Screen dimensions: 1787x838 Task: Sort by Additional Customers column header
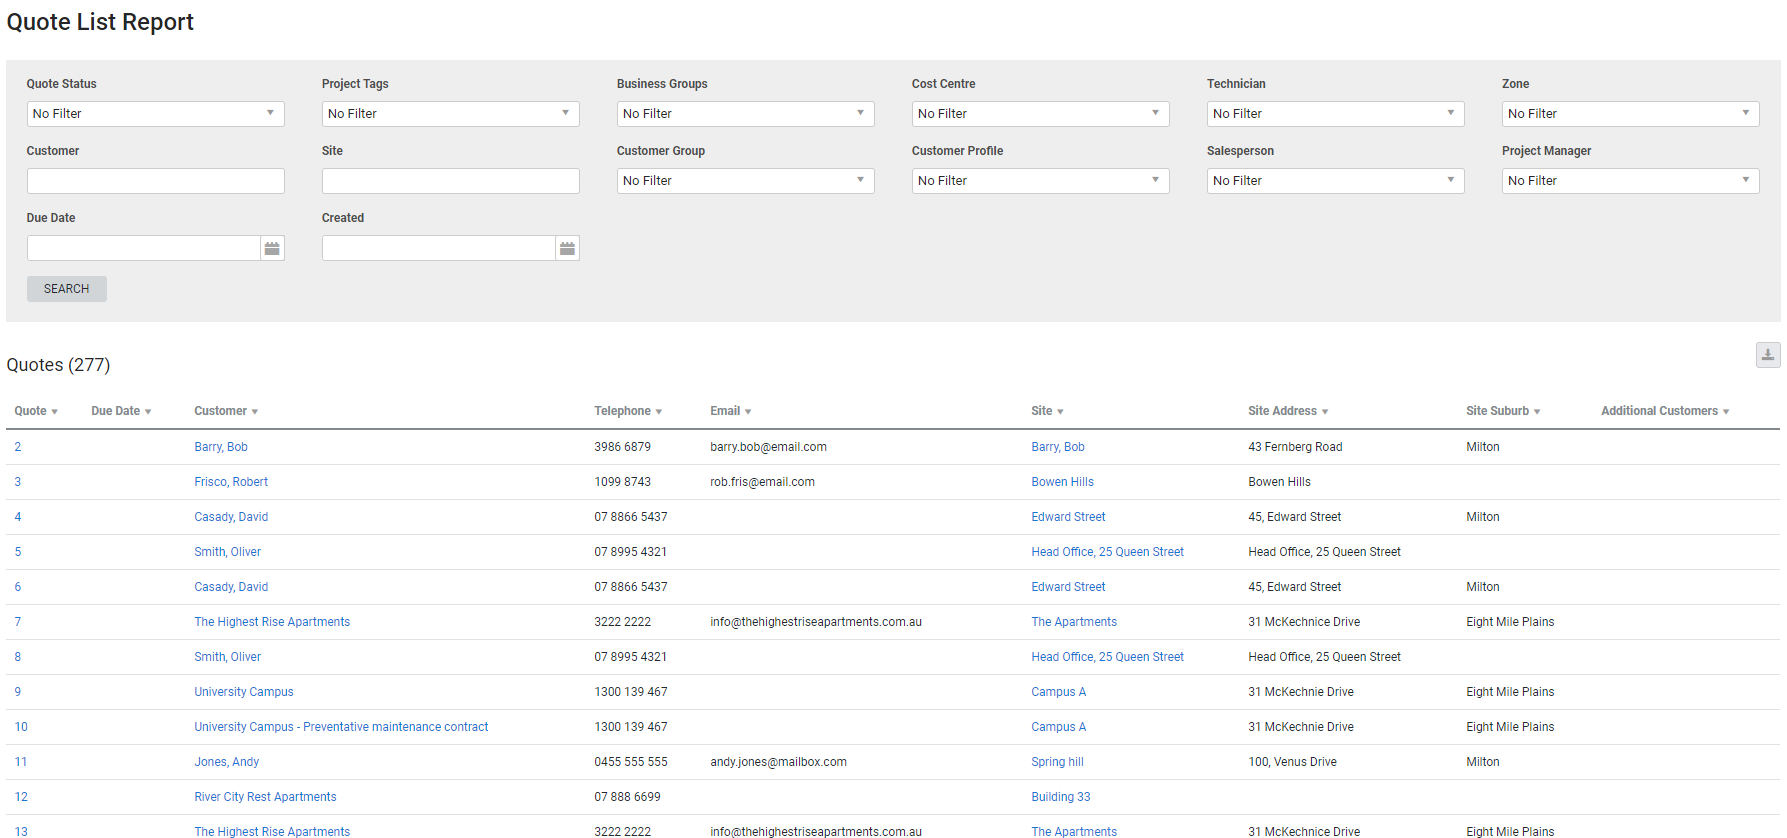[x=1659, y=411]
